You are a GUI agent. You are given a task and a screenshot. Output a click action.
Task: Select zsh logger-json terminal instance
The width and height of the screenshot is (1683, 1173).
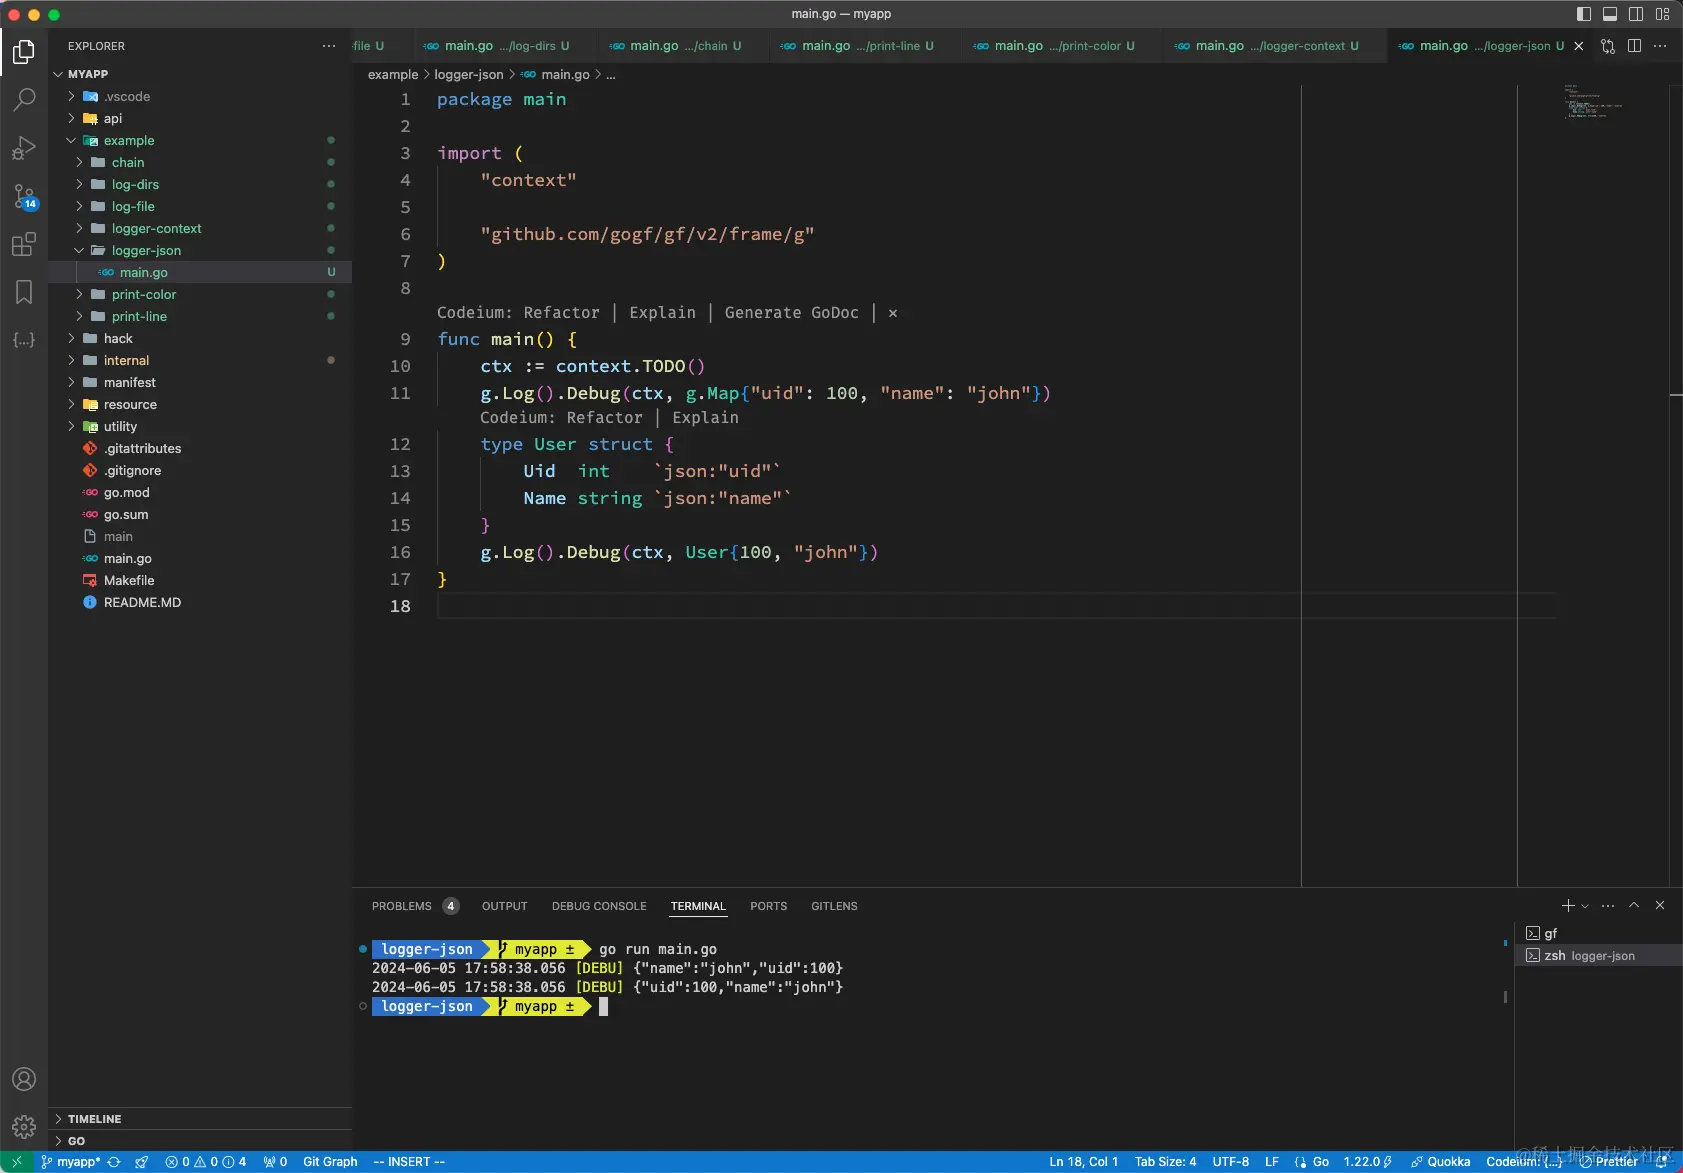click(1598, 956)
